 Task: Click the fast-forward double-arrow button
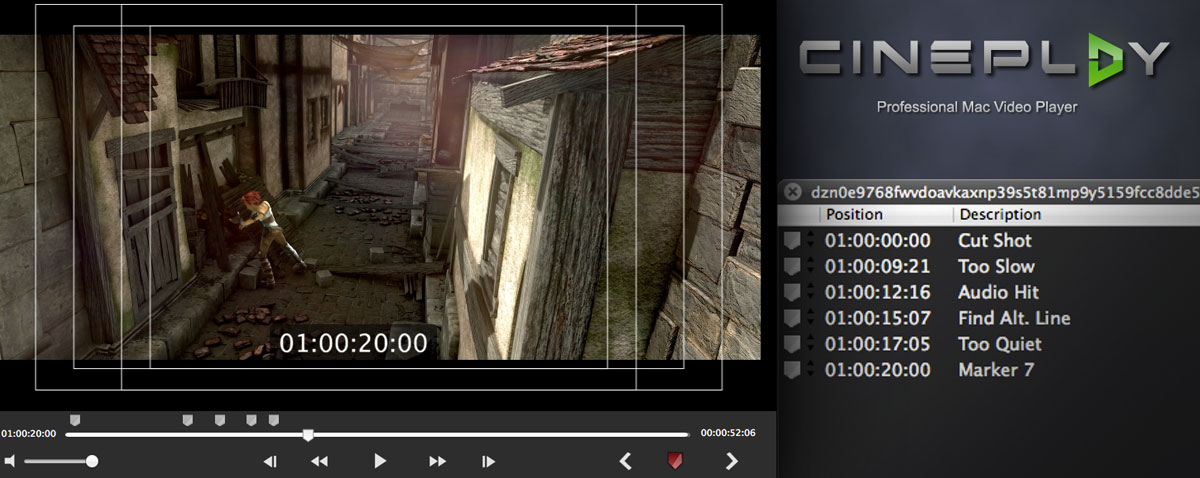coord(438,461)
